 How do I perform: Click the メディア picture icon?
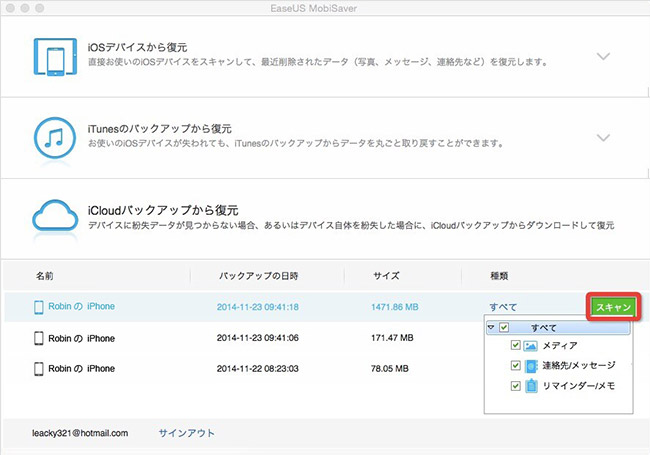(x=531, y=346)
